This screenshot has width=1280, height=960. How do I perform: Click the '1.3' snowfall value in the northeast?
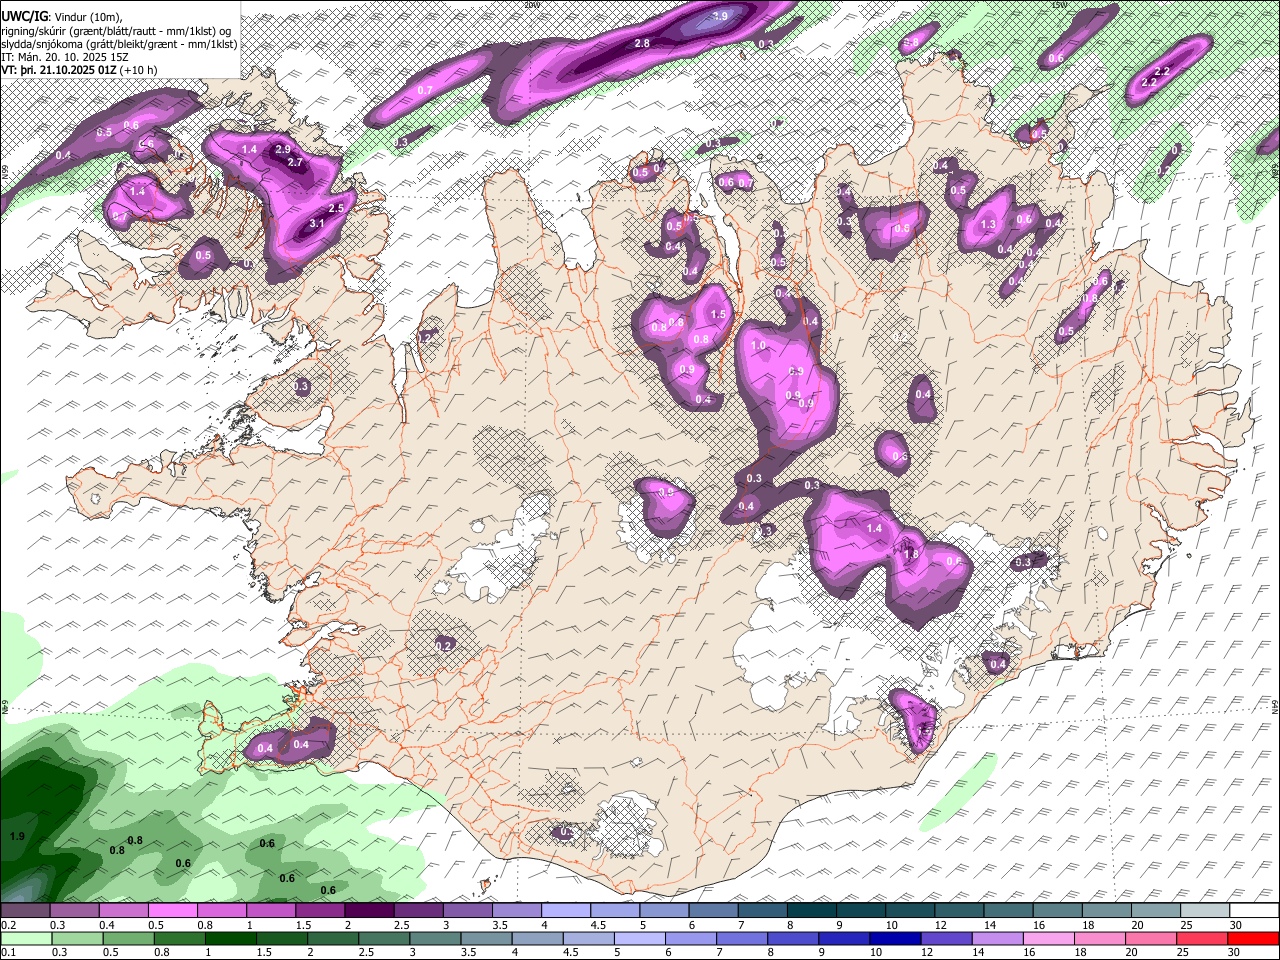click(x=989, y=224)
